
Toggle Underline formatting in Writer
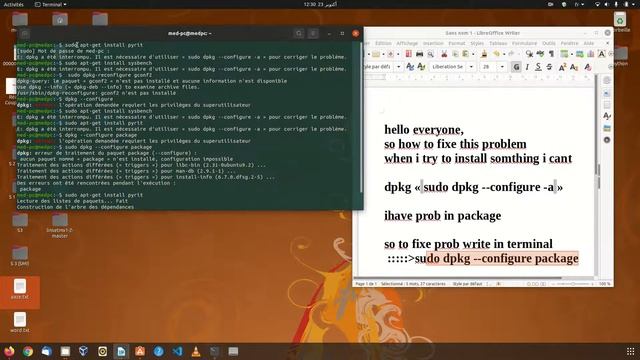tap(538, 67)
